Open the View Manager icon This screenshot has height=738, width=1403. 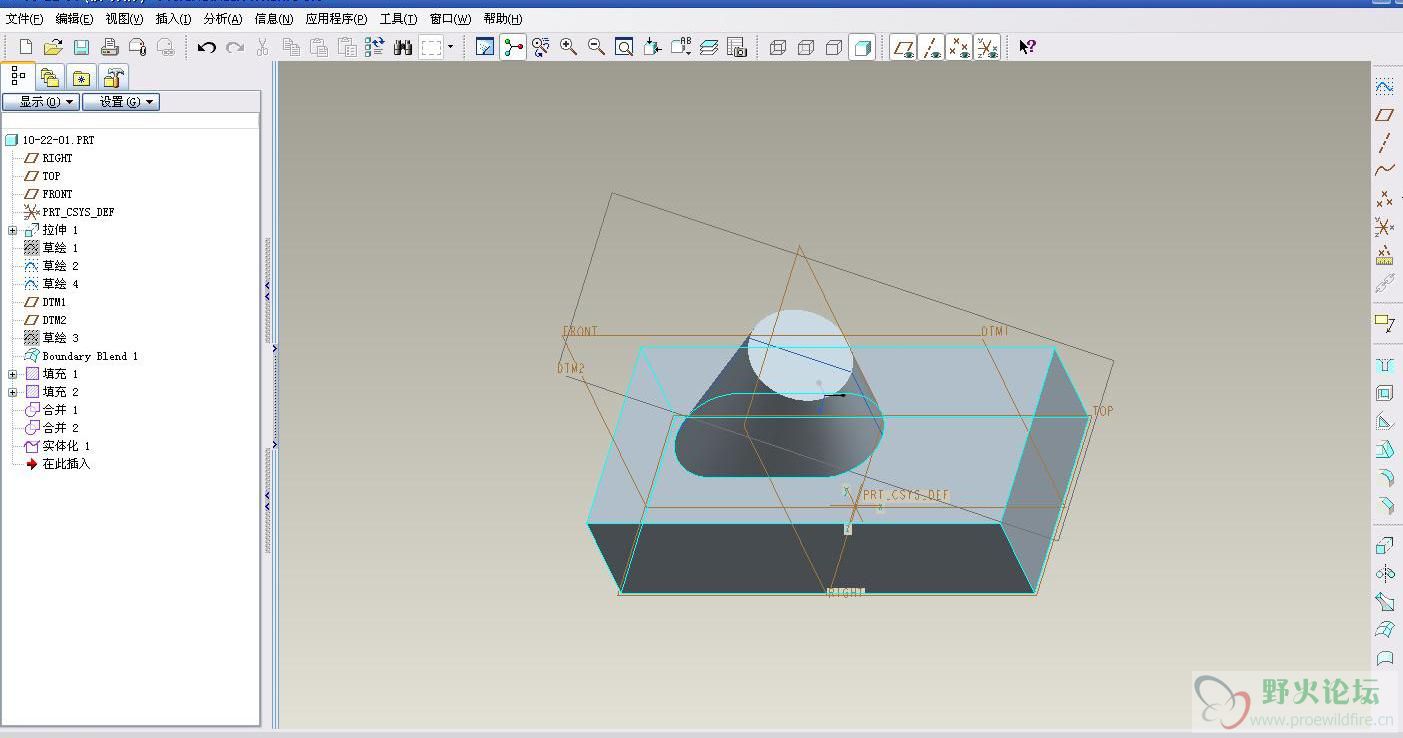click(x=737, y=47)
